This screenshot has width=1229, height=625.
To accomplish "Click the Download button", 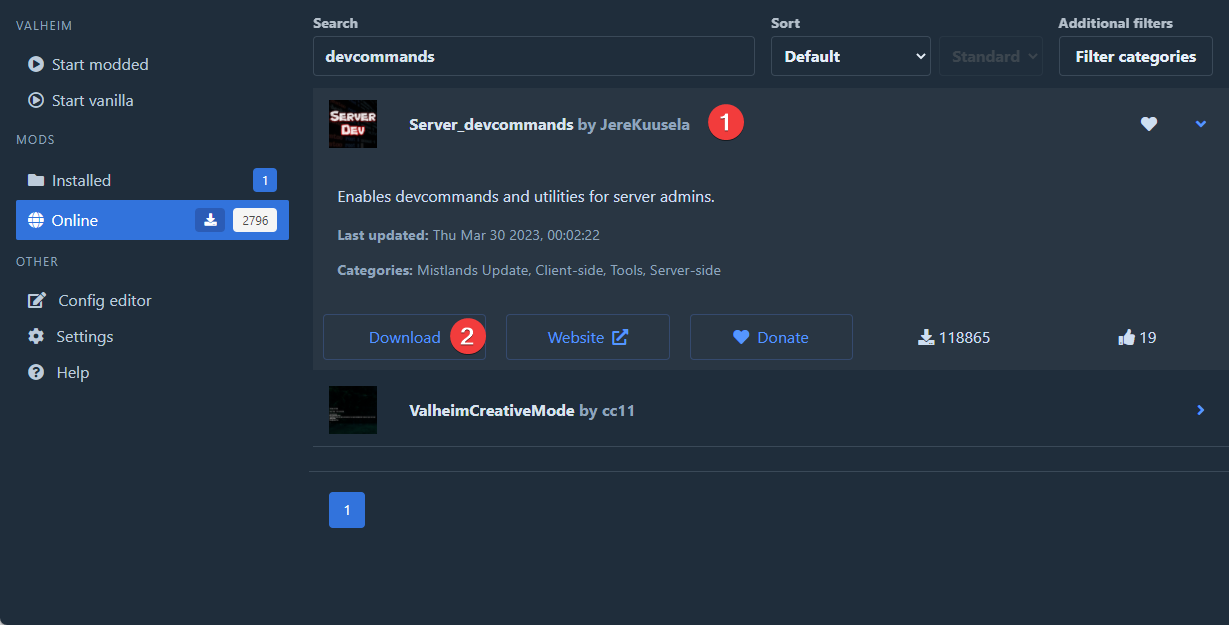I will (x=404, y=337).
